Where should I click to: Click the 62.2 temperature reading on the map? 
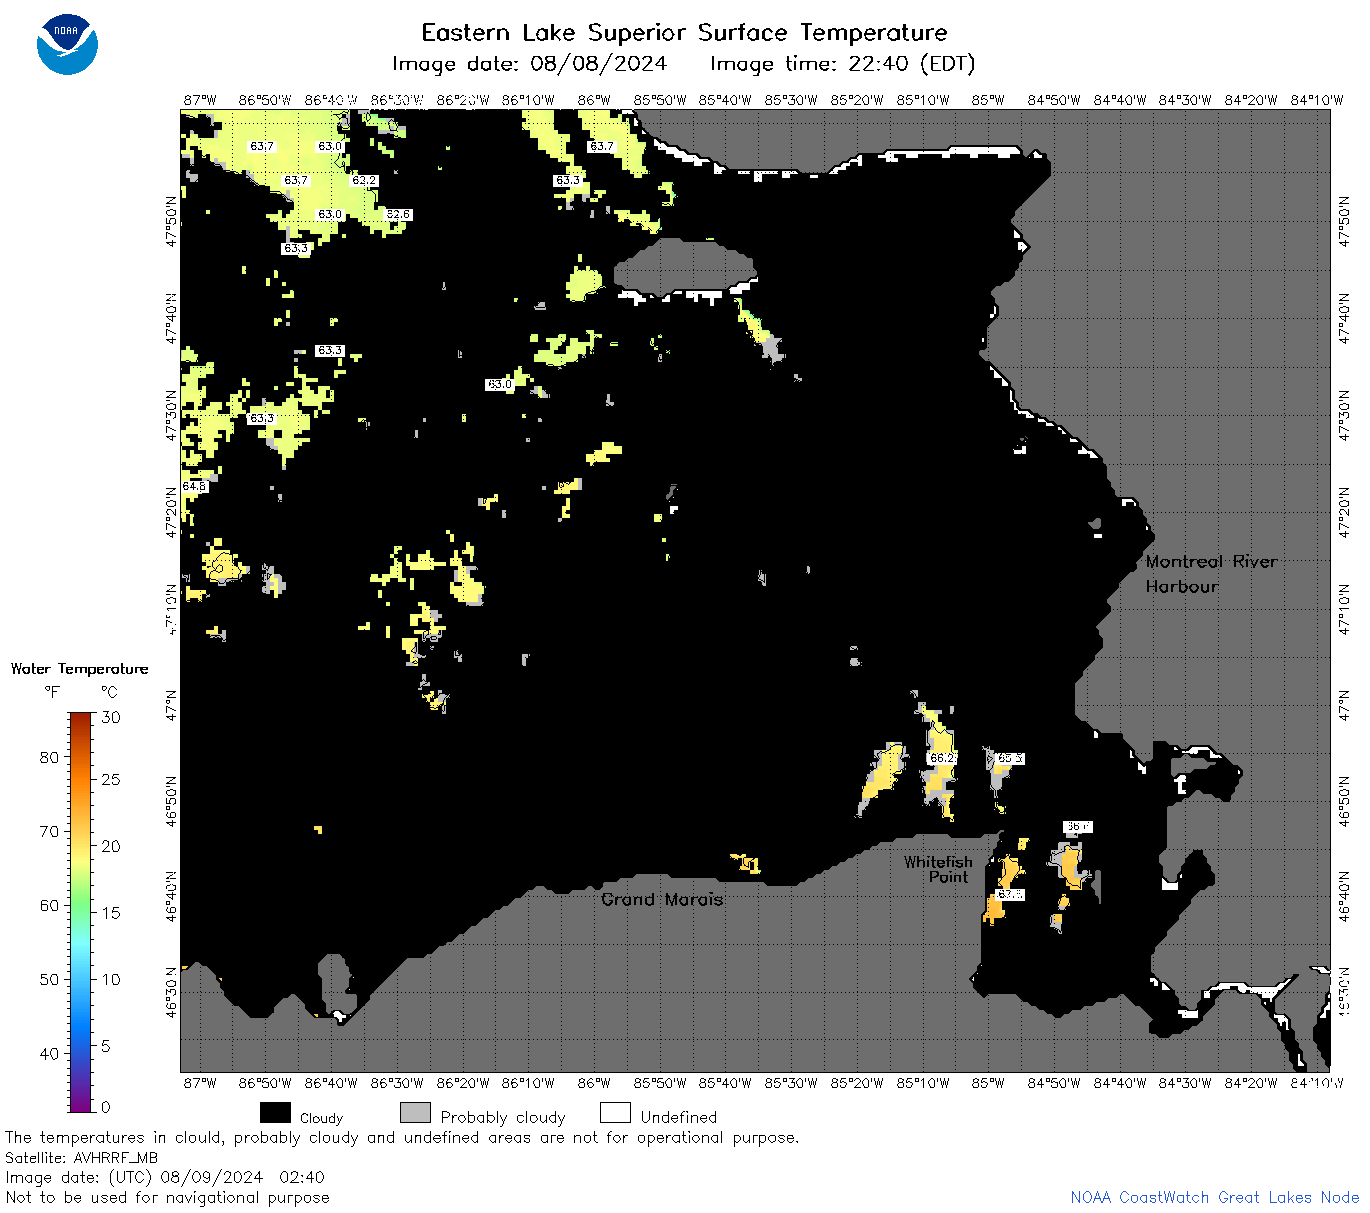(x=364, y=181)
